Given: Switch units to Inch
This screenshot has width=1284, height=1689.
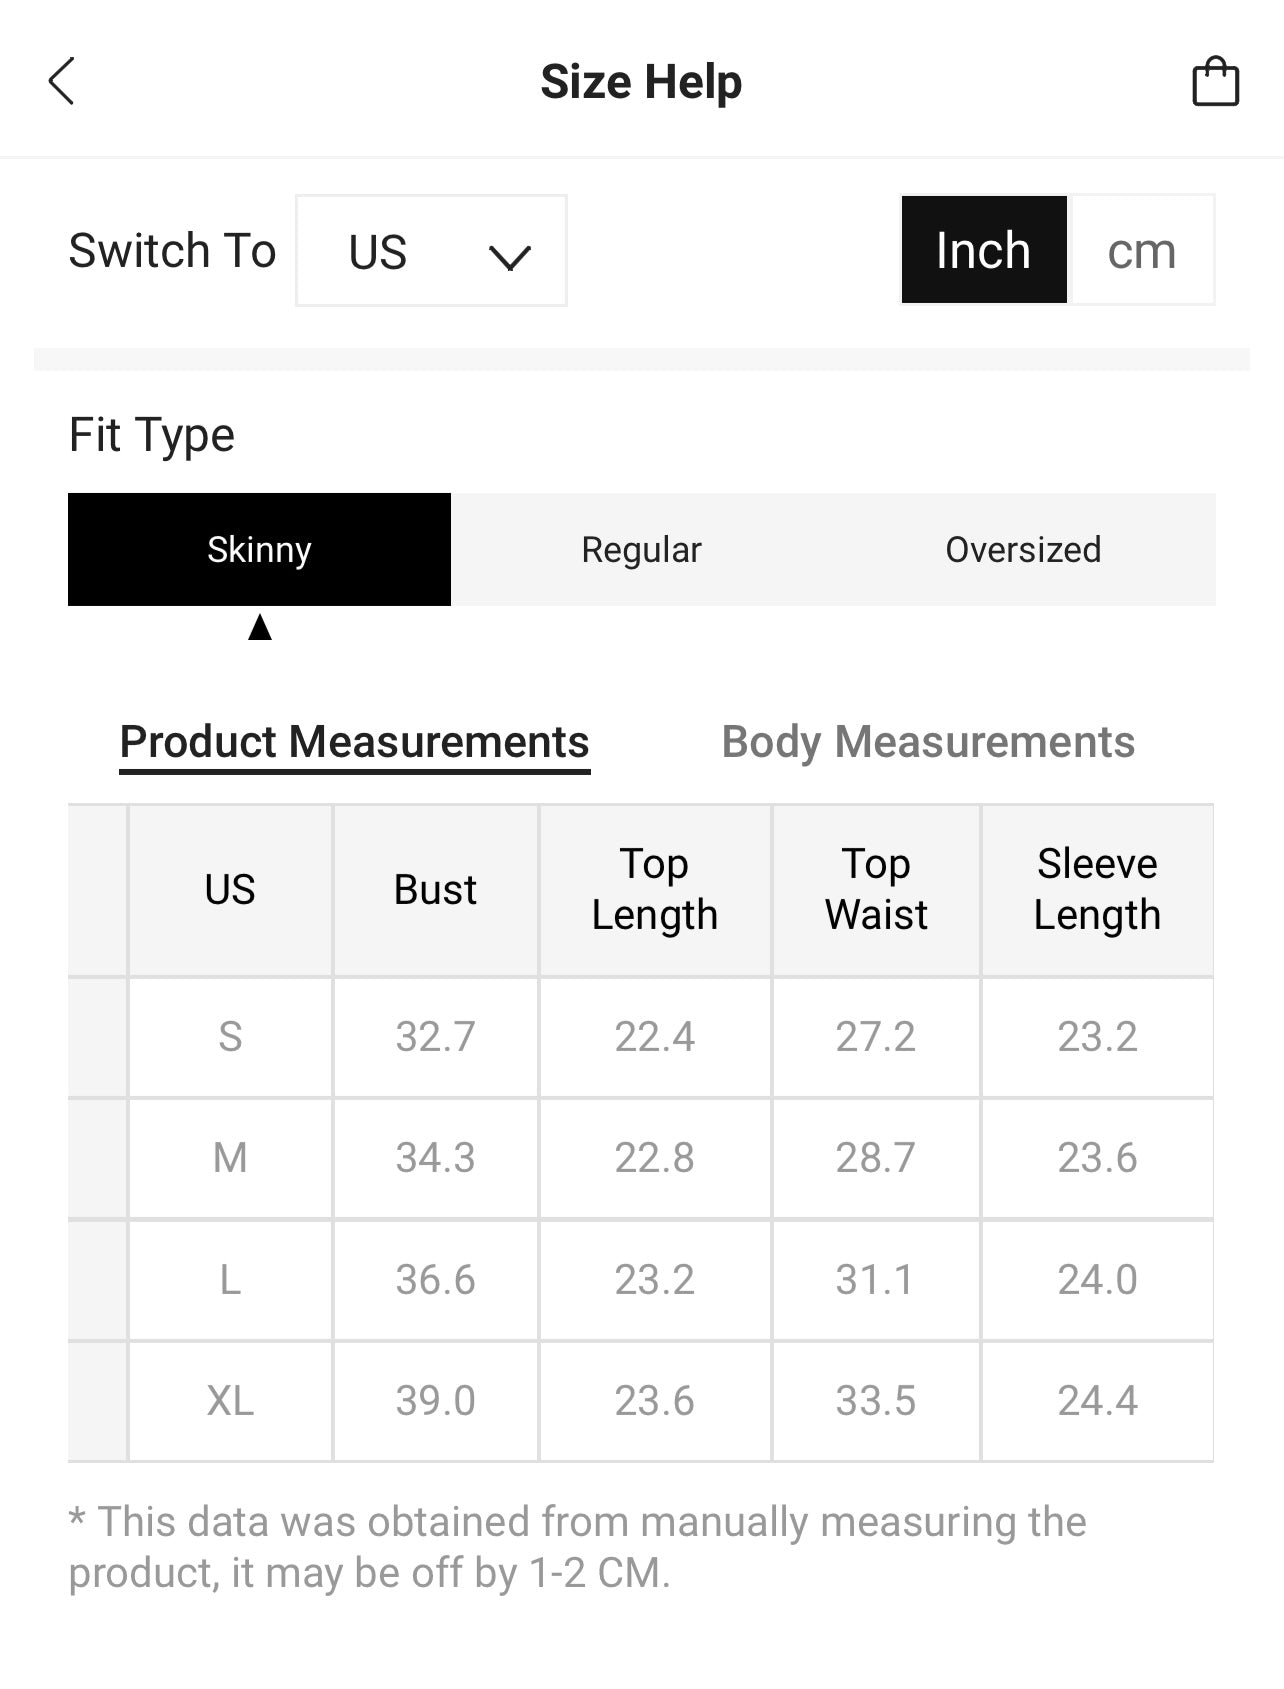Looking at the screenshot, I should pyautogui.click(x=984, y=250).
